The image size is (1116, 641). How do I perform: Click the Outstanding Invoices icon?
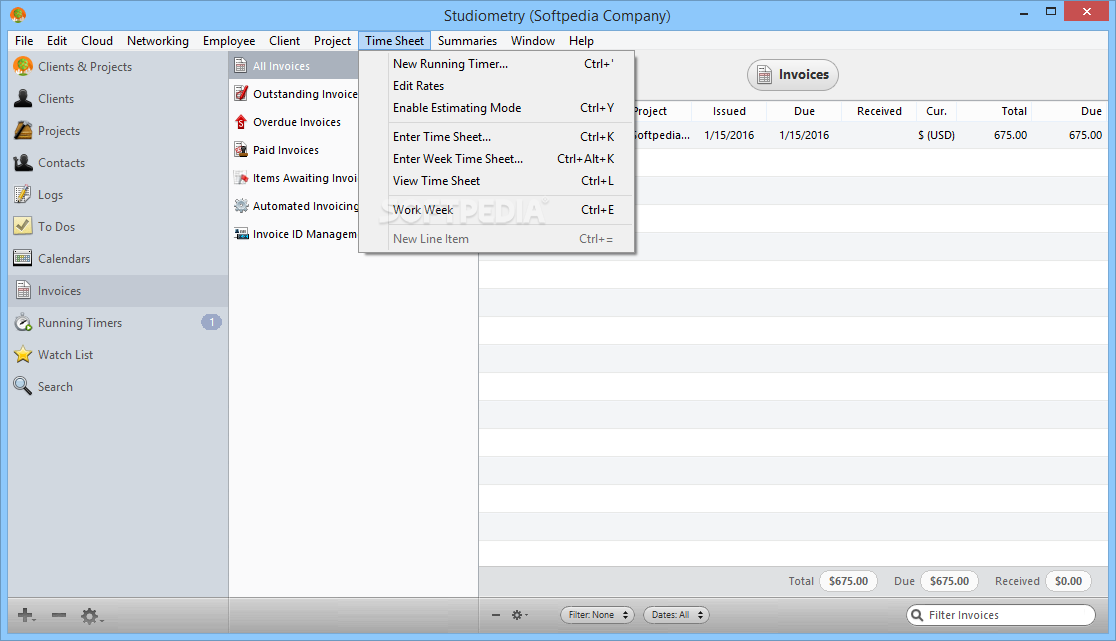[x=241, y=93]
